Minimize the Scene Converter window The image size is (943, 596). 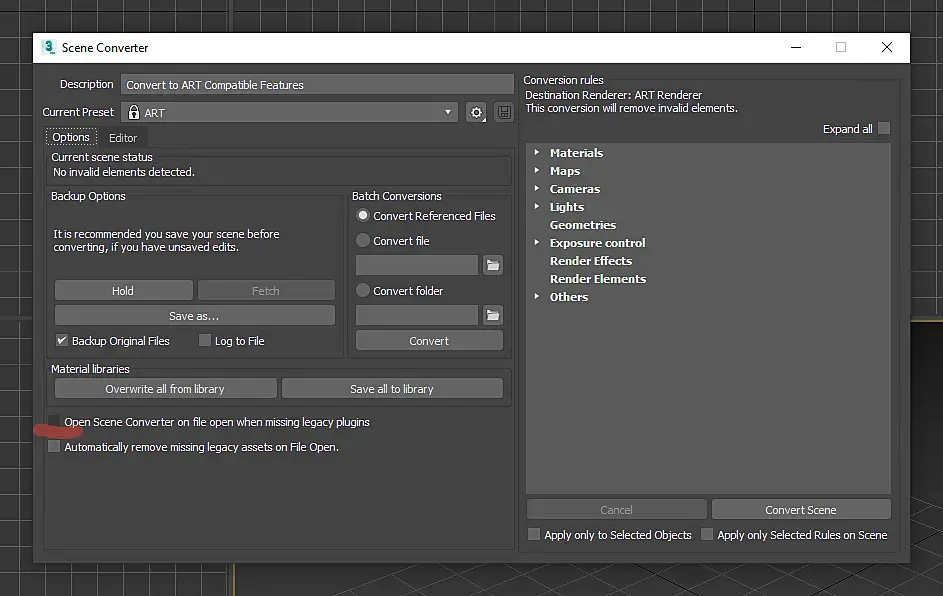pos(796,48)
